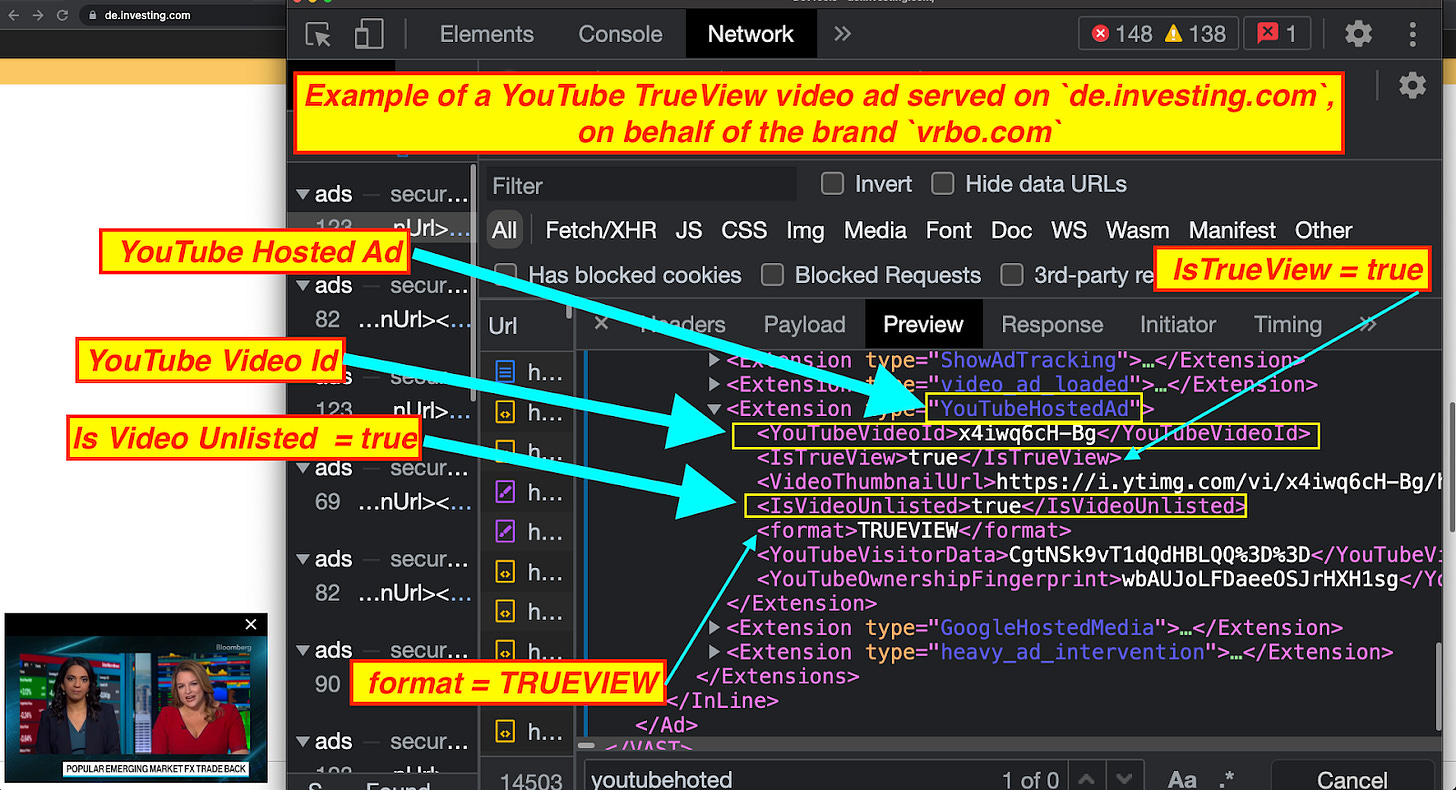Close the request details pane with X
Viewport: 1456px width, 790px height.
(x=601, y=323)
